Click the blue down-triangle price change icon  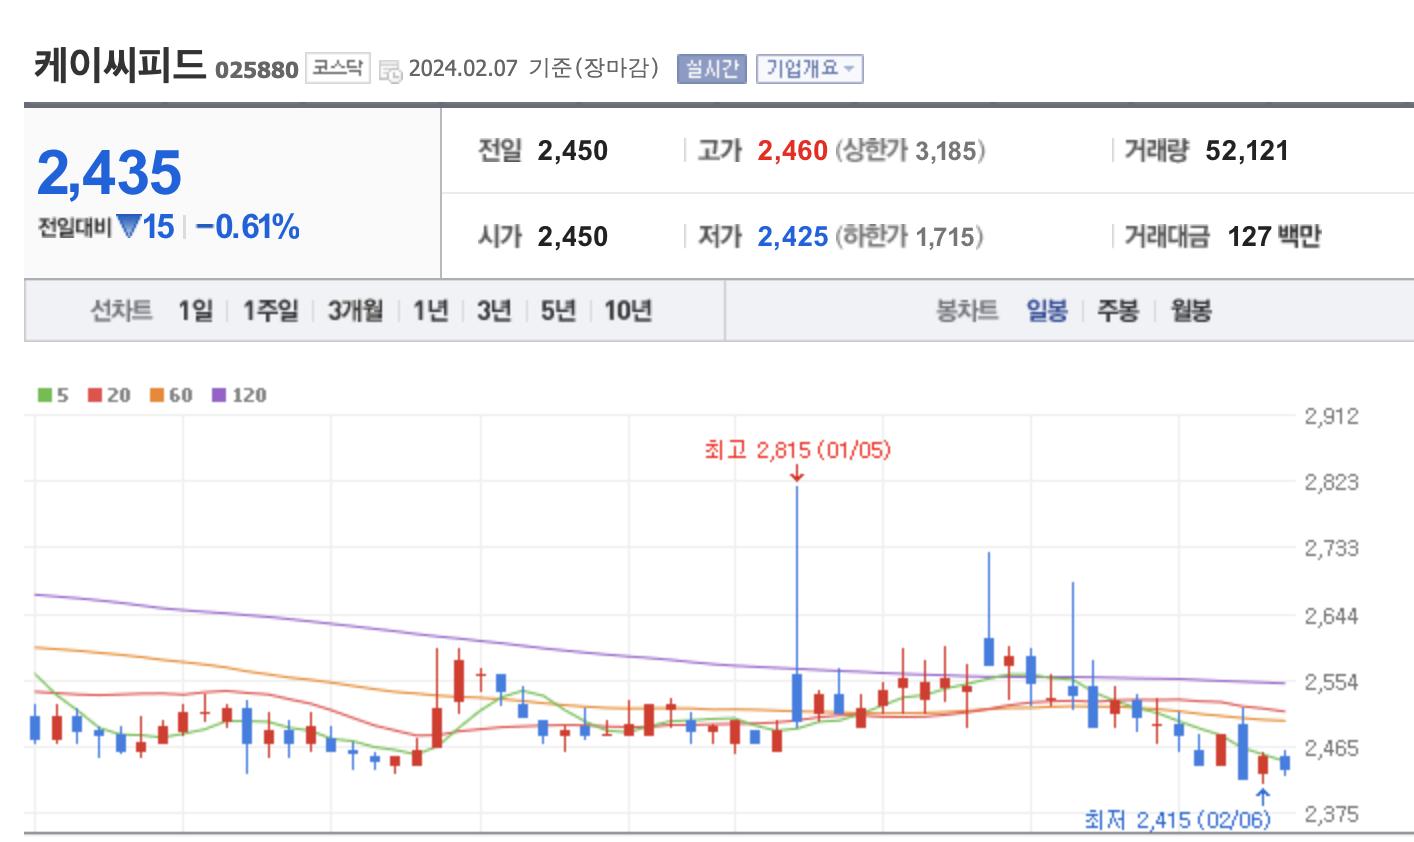(129, 226)
